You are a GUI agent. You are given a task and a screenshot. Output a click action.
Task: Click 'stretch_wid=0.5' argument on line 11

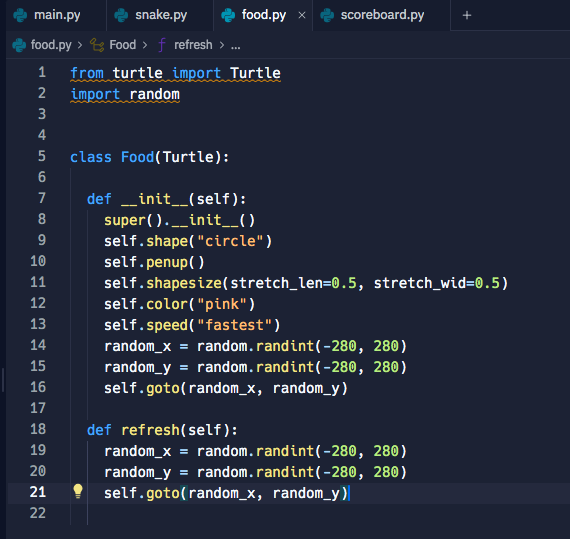(437, 283)
